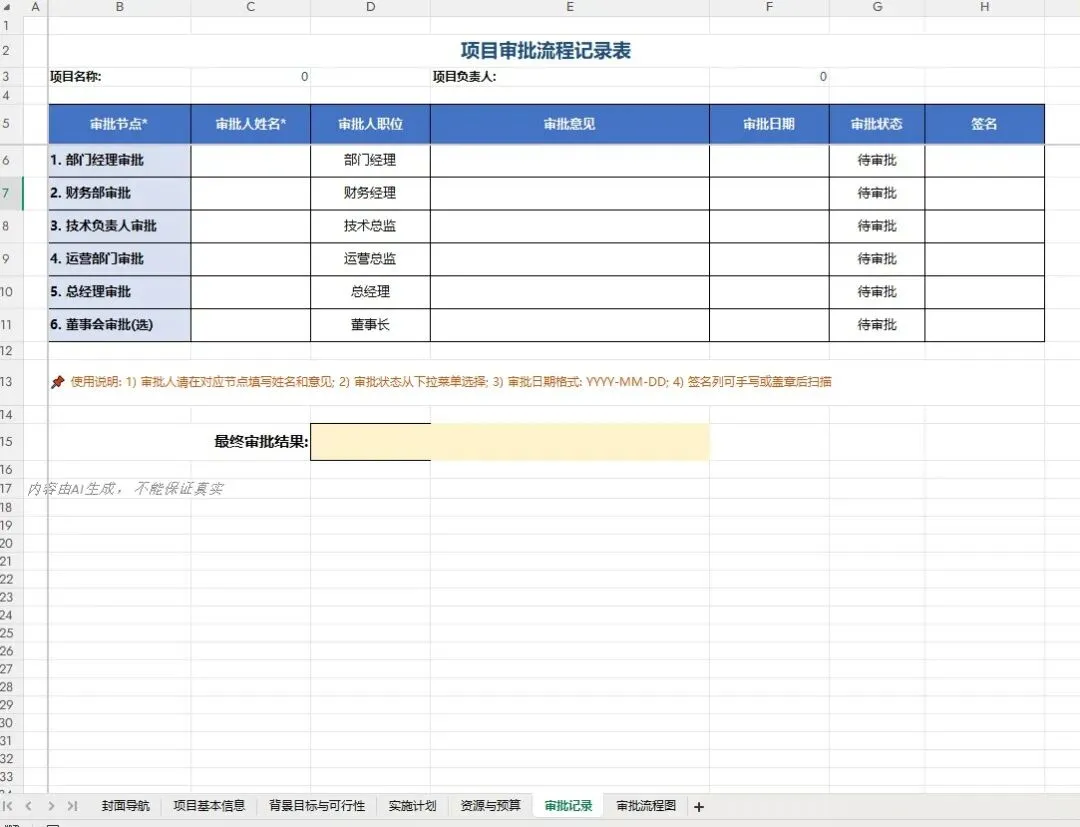Open the 背景目标与可行性 sheet tab
Screen dimensions: 1080x827
[x=317, y=806]
